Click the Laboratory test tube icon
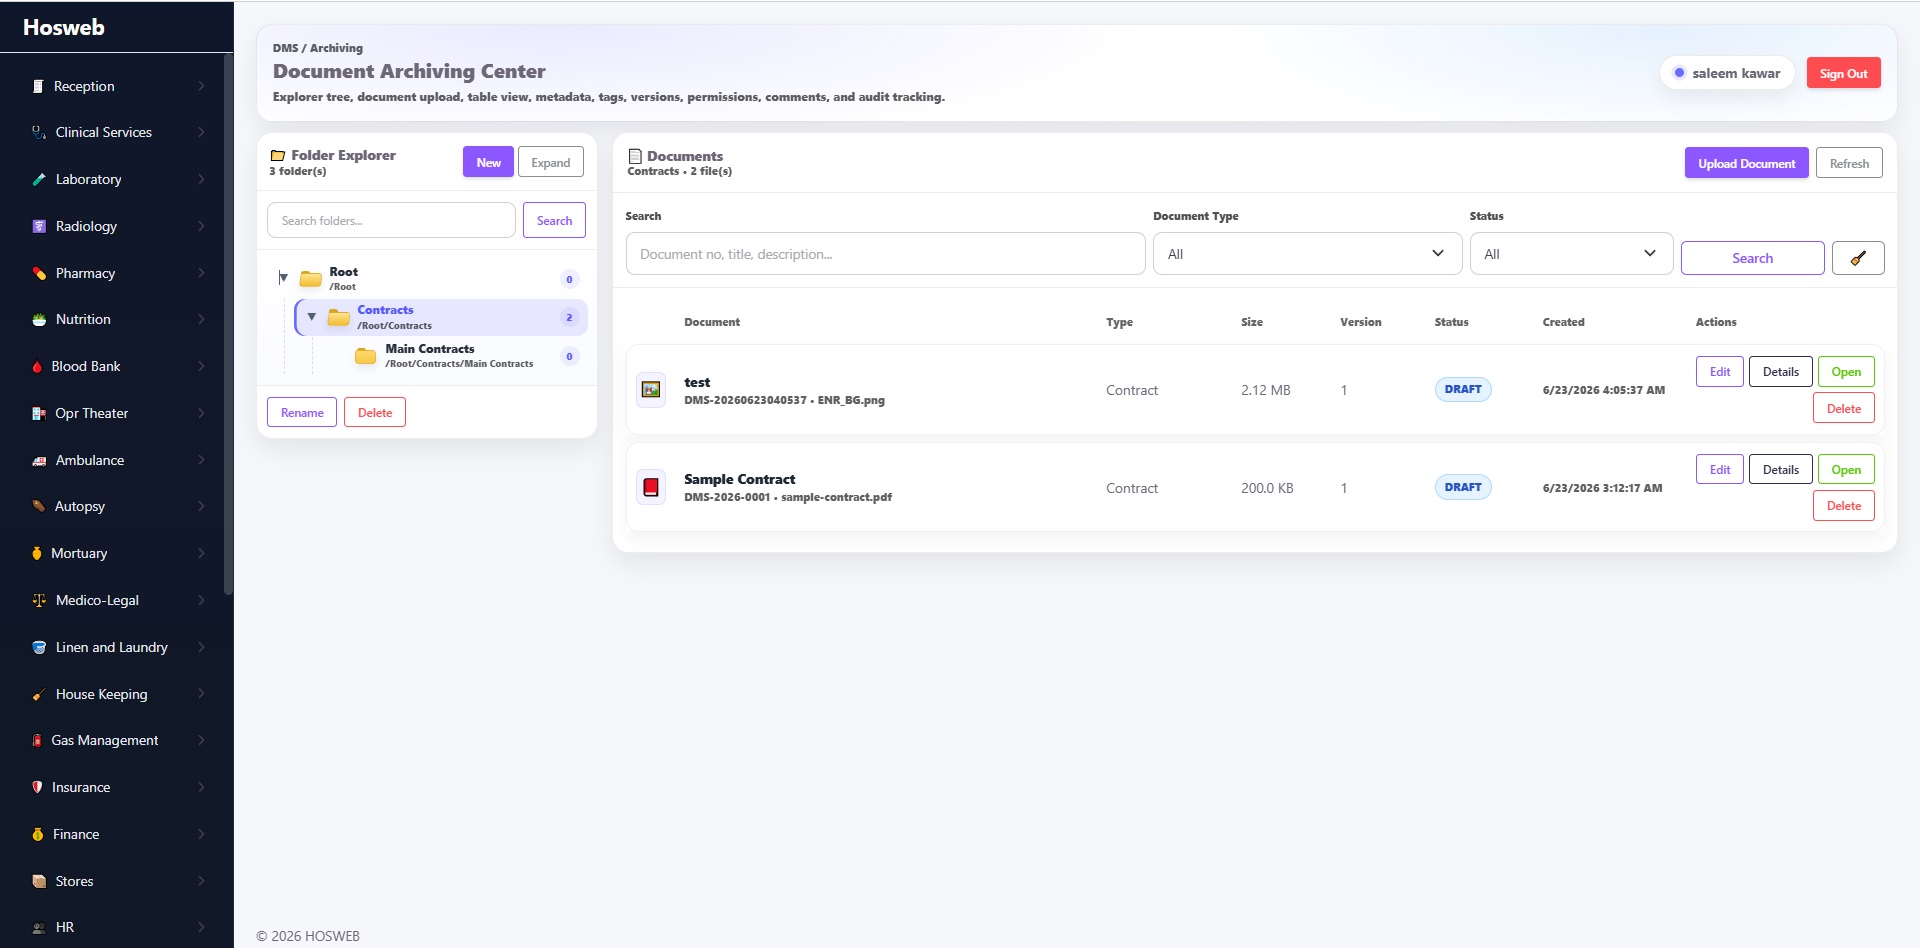The width and height of the screenshot is (1920, 948). [x=39, y=179]
